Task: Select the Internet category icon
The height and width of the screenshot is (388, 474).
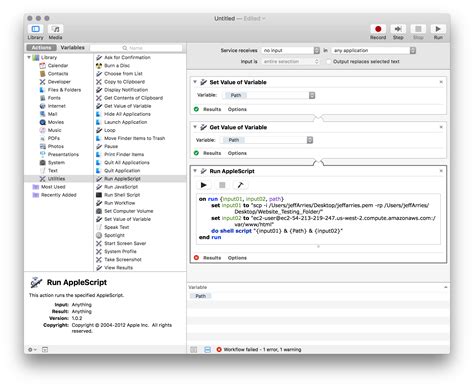Action: [x=42, y=106]
